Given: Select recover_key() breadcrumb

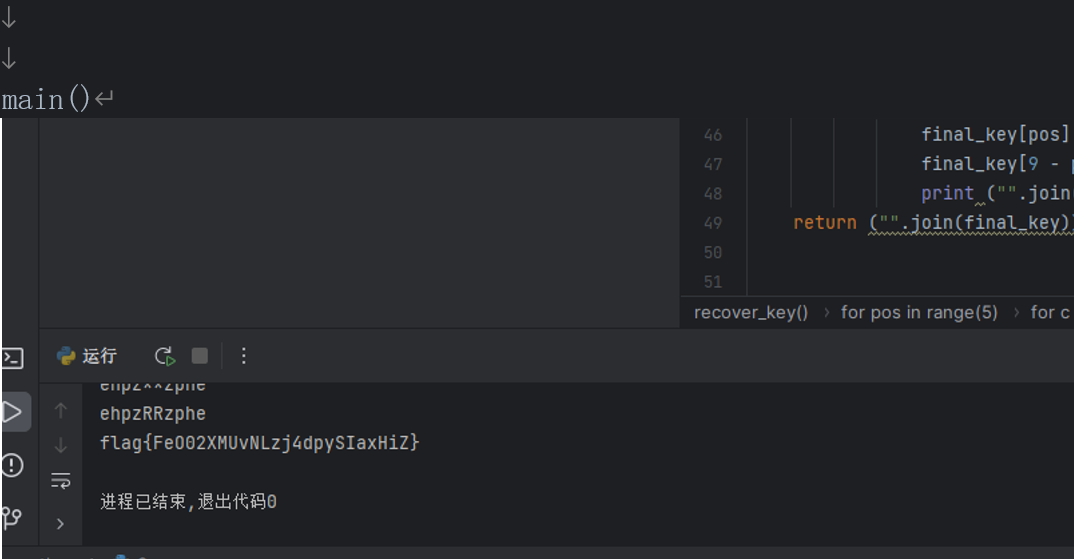Looking at the screenshot, I should (x=751, y=313).
